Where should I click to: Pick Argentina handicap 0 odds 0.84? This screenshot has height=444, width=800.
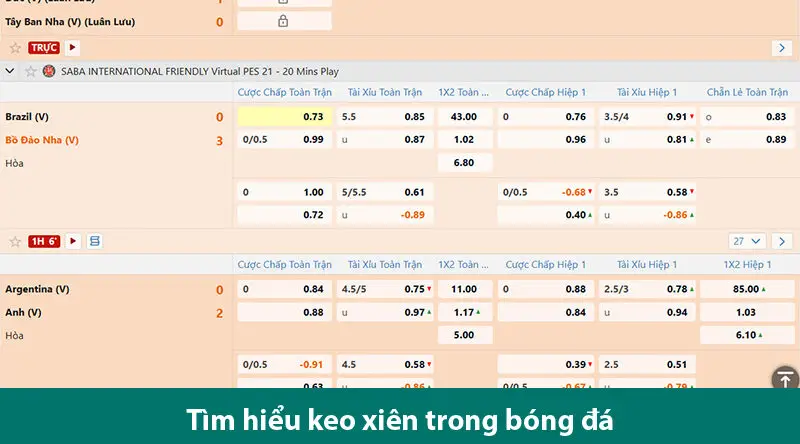pyautogui.click(x=285, y=289)
